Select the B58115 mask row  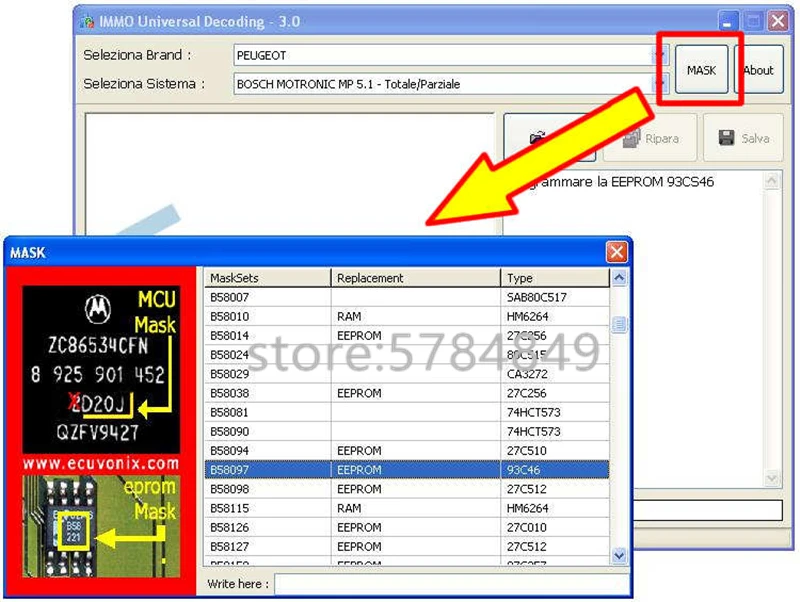(x=407, y=508)
